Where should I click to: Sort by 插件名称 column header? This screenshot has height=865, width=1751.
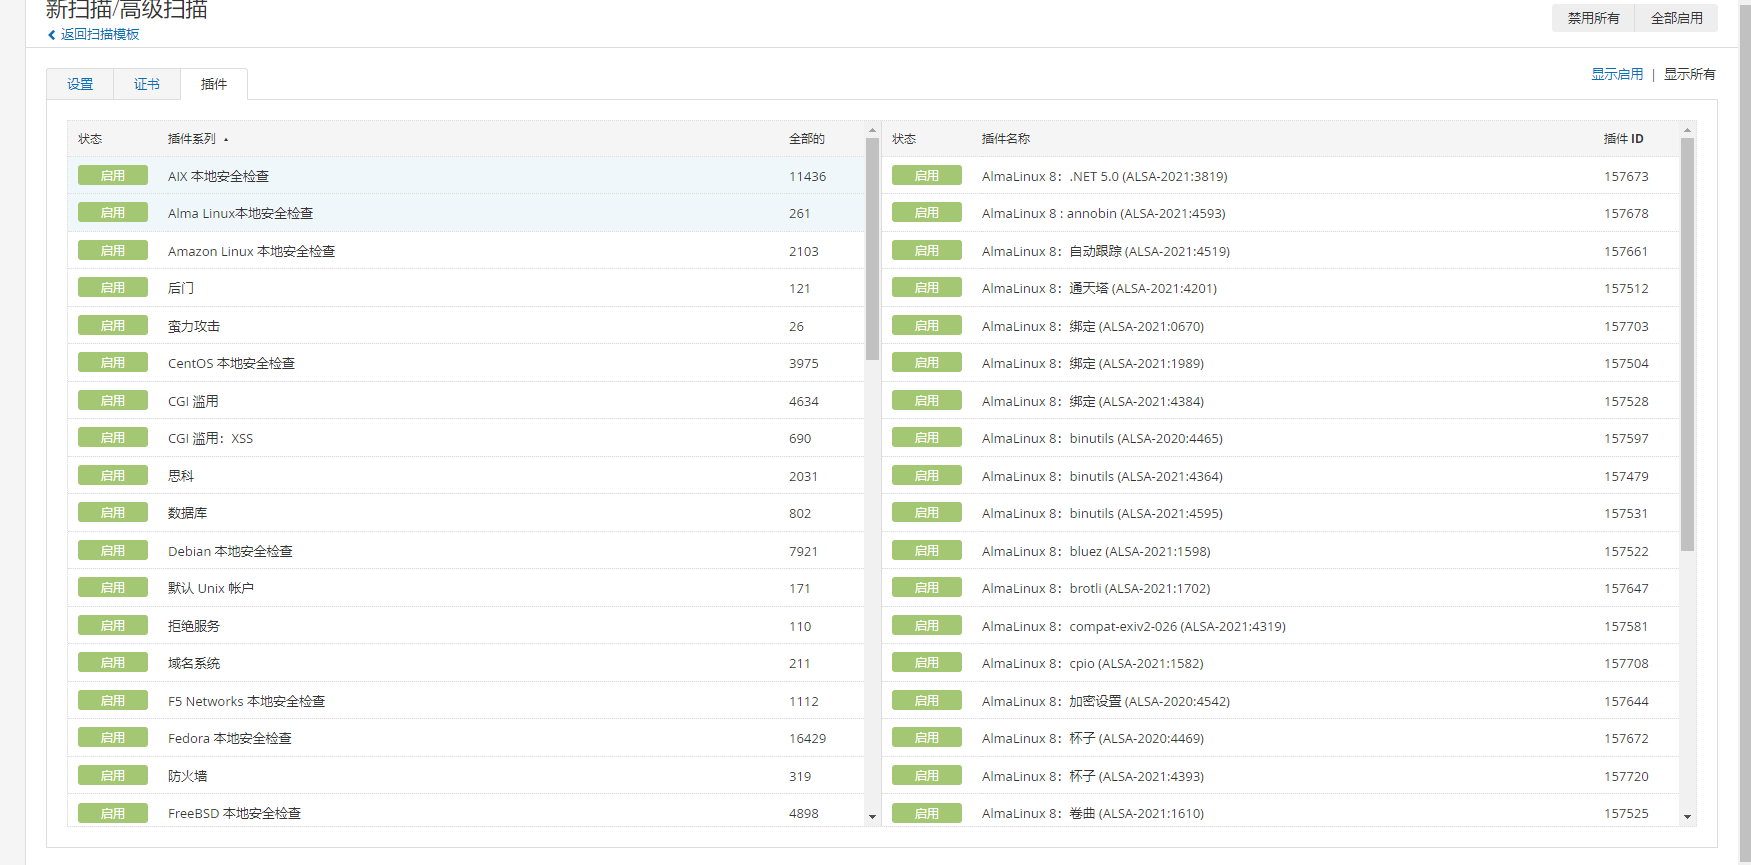point(1006,139)
